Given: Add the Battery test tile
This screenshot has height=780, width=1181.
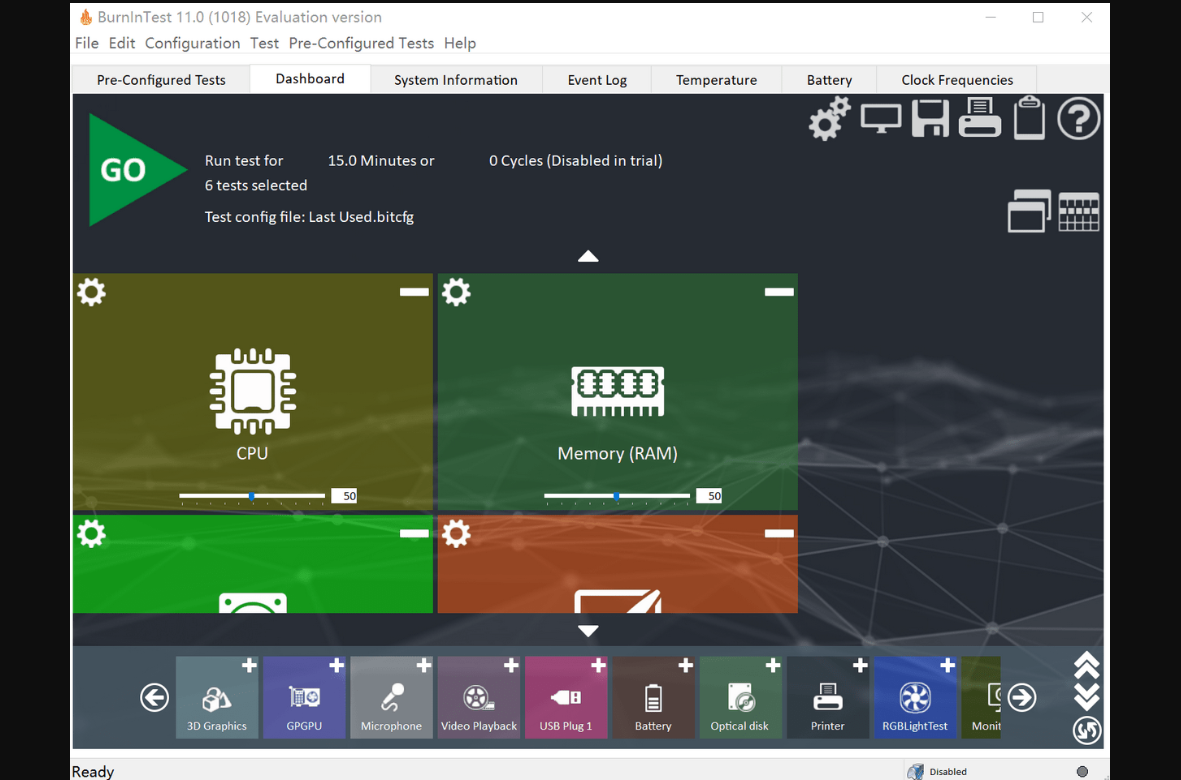Looking at the screenshot, I should point(685,666).
